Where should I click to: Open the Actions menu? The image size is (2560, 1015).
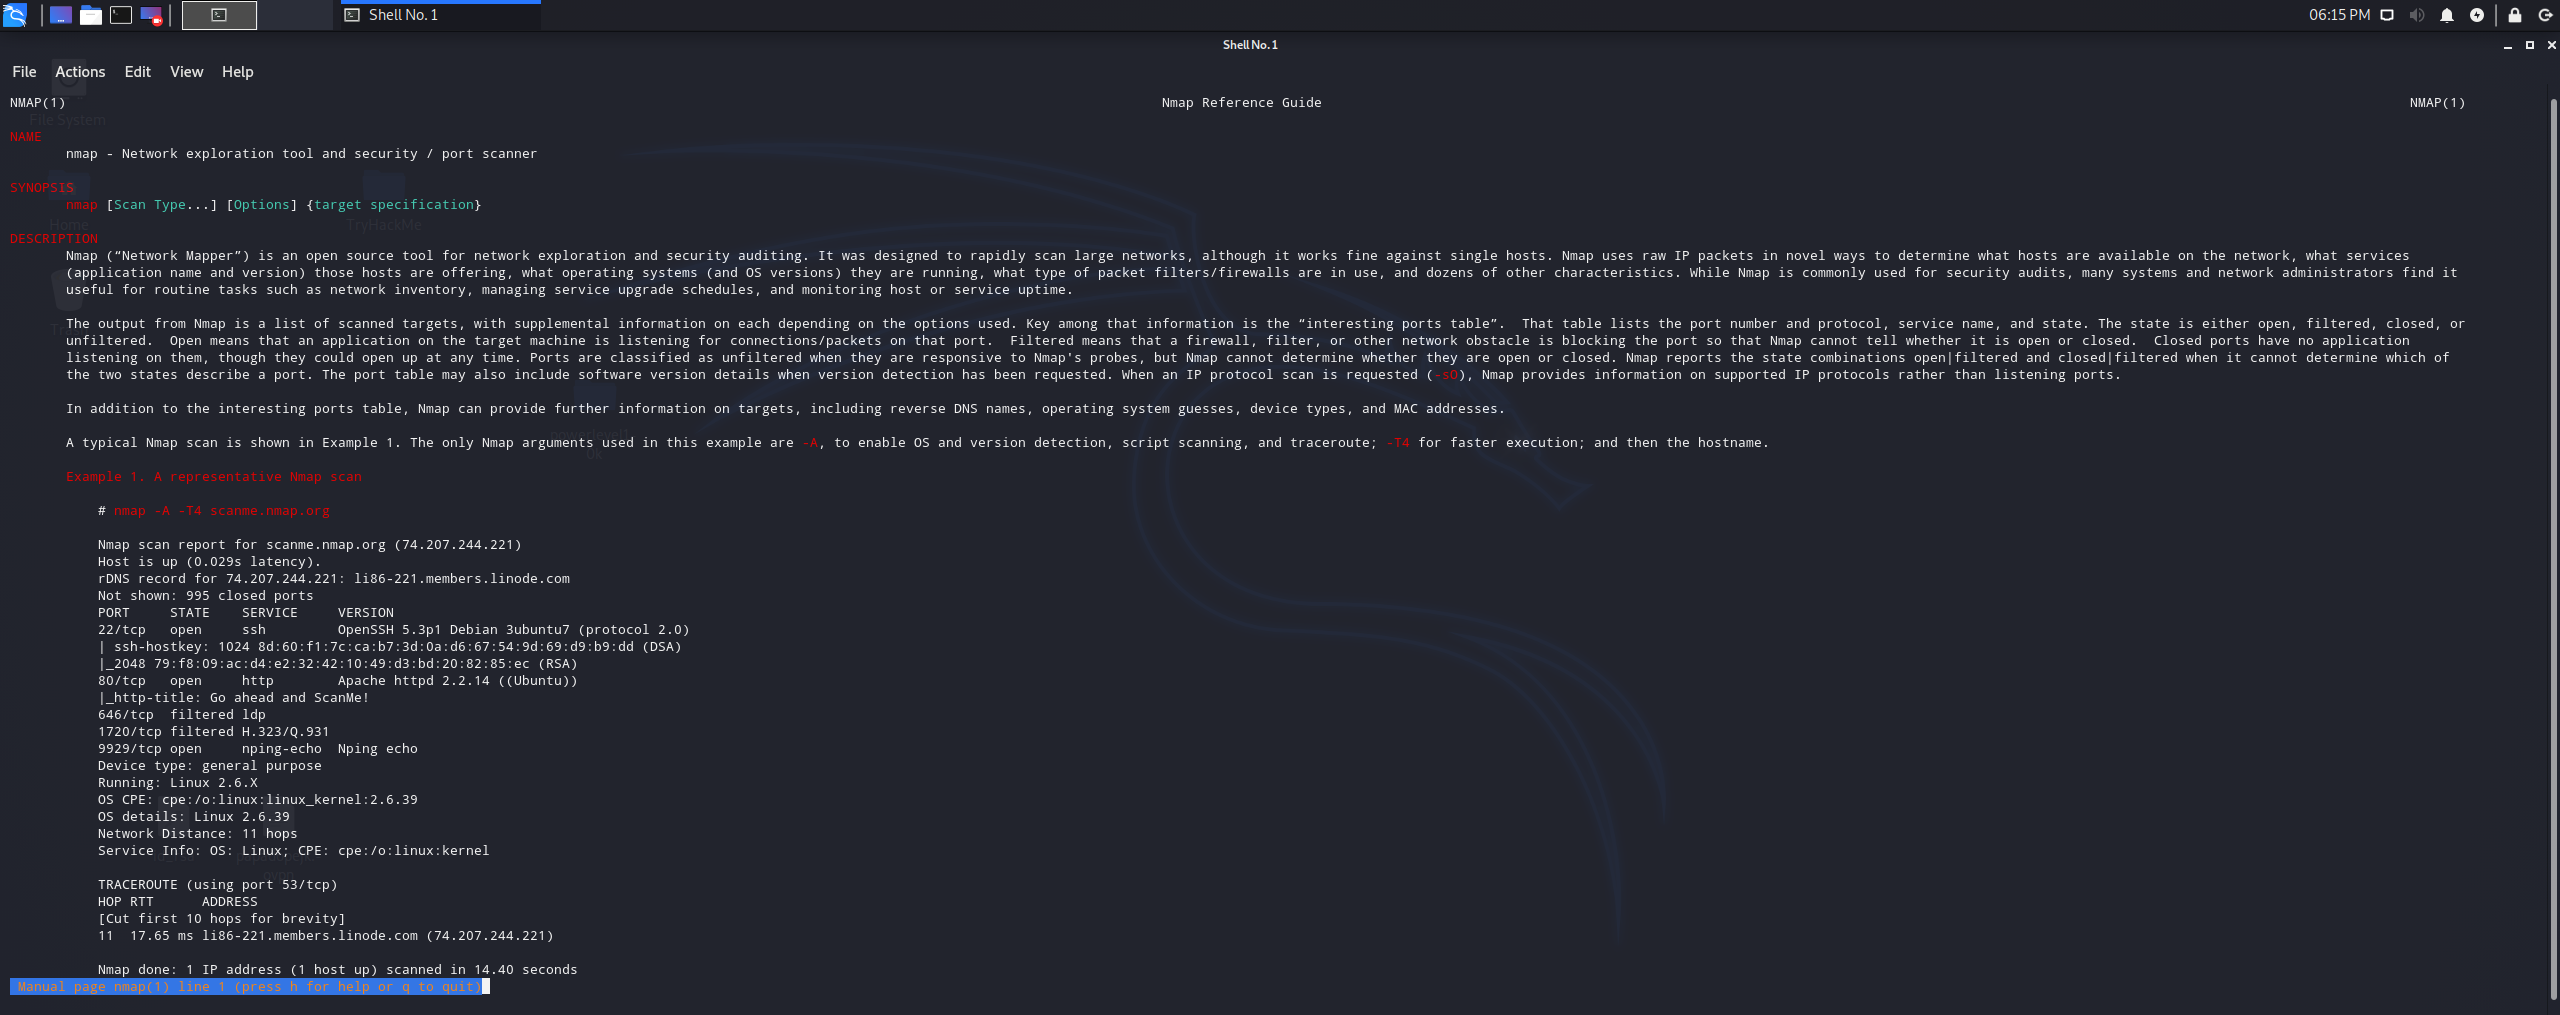click(80, 72)
